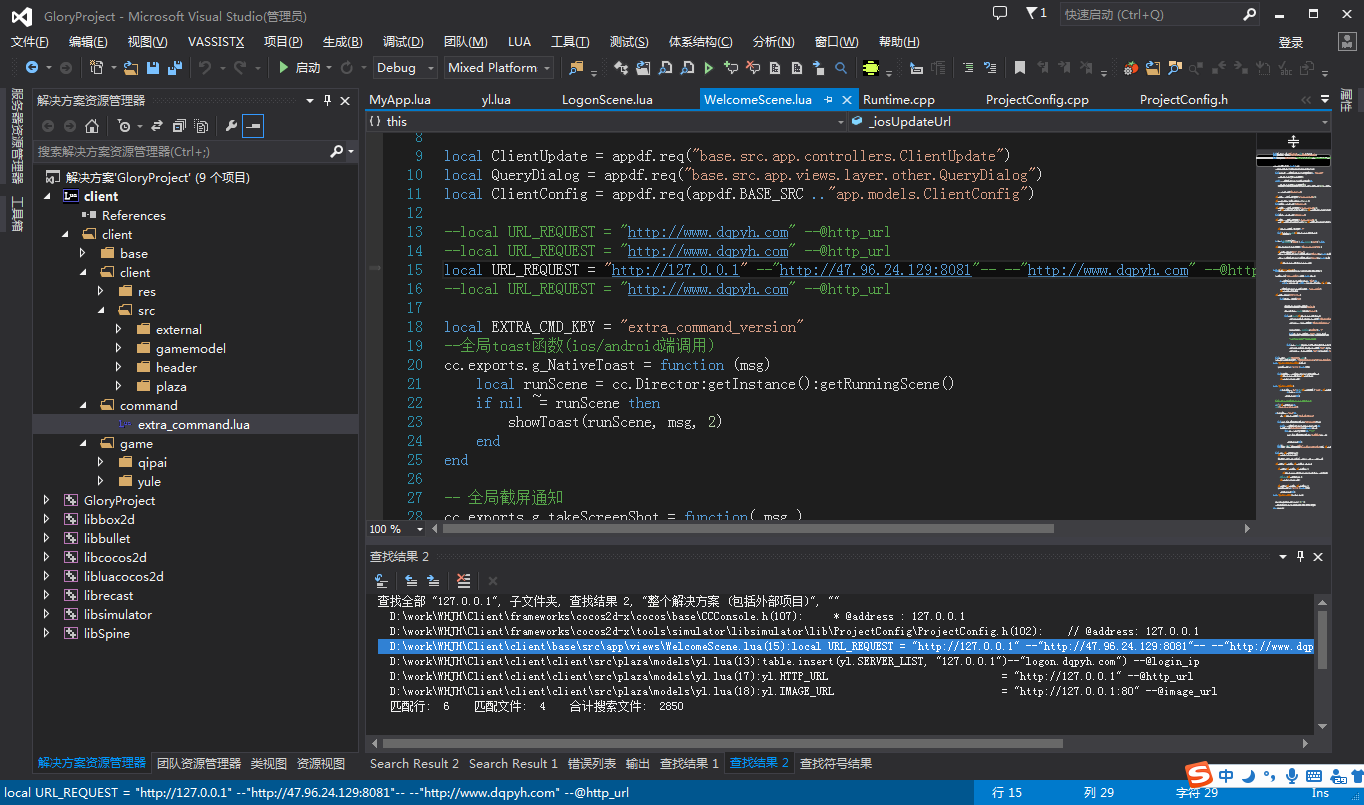This screenshot has width=1364, height=805.
Task: Collapse the client project node
Action: (x=47, y=197)
